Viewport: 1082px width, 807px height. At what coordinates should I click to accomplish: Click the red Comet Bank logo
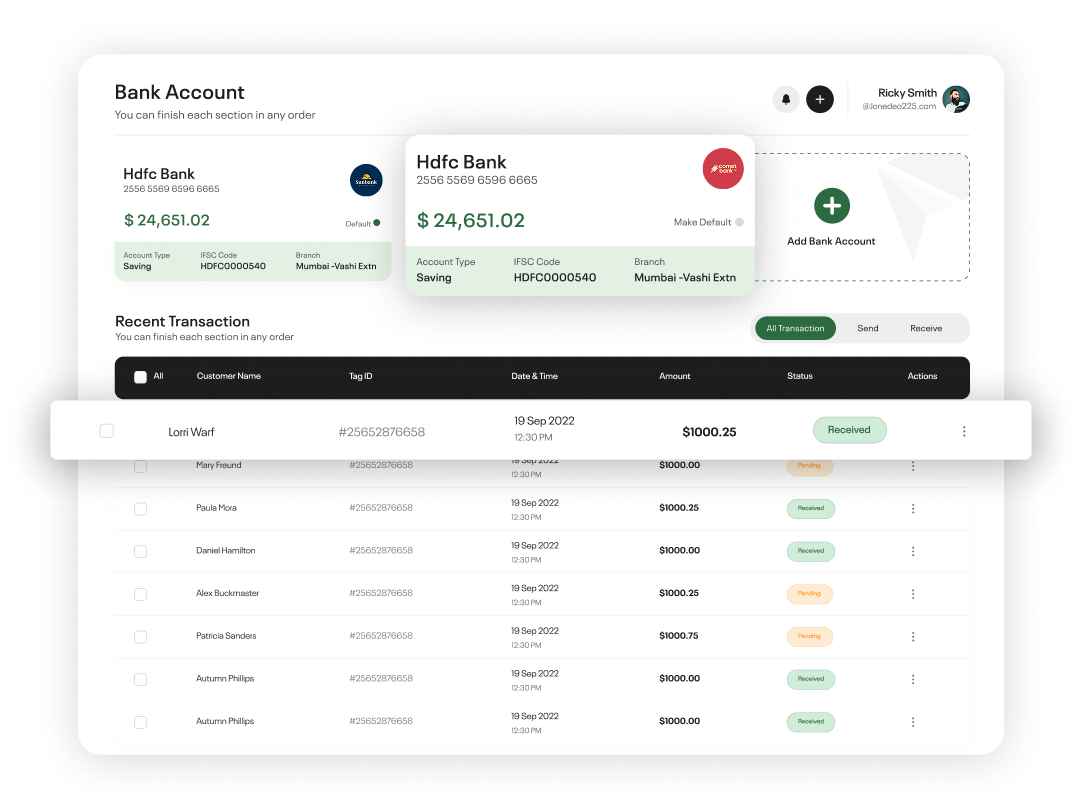(x=723, y=169)
